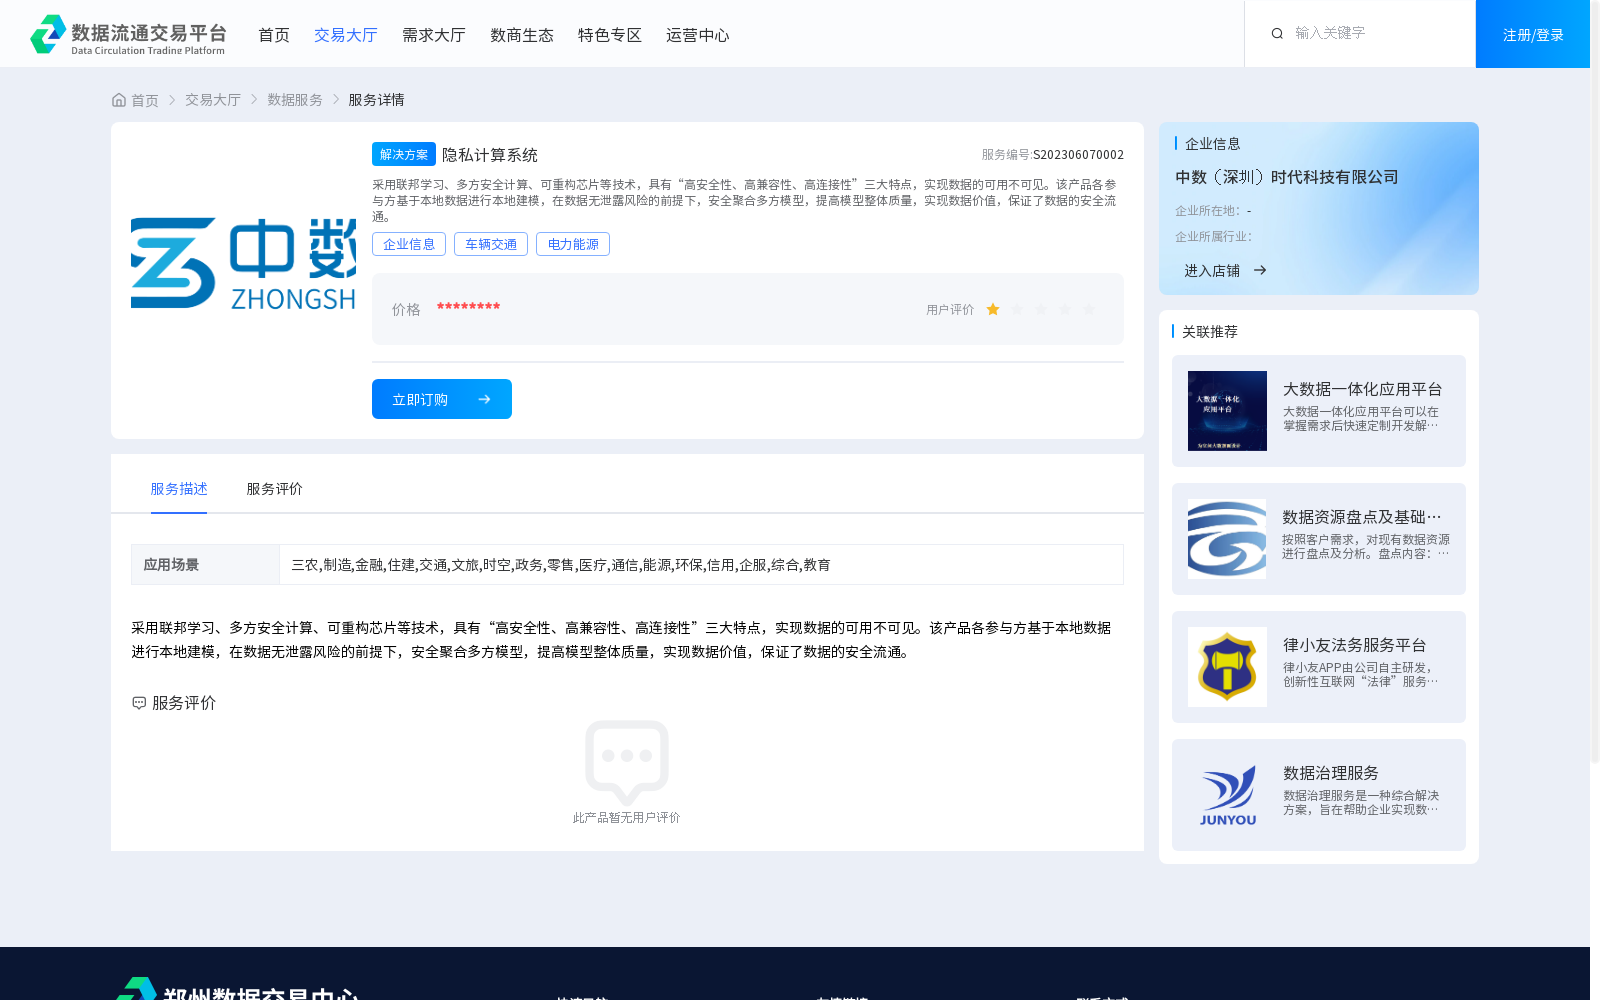This screenshot has height=1000, width=1600.
Task: Open 律小友法务服务平台 recommendation title
Action: tap(1354, 645)
